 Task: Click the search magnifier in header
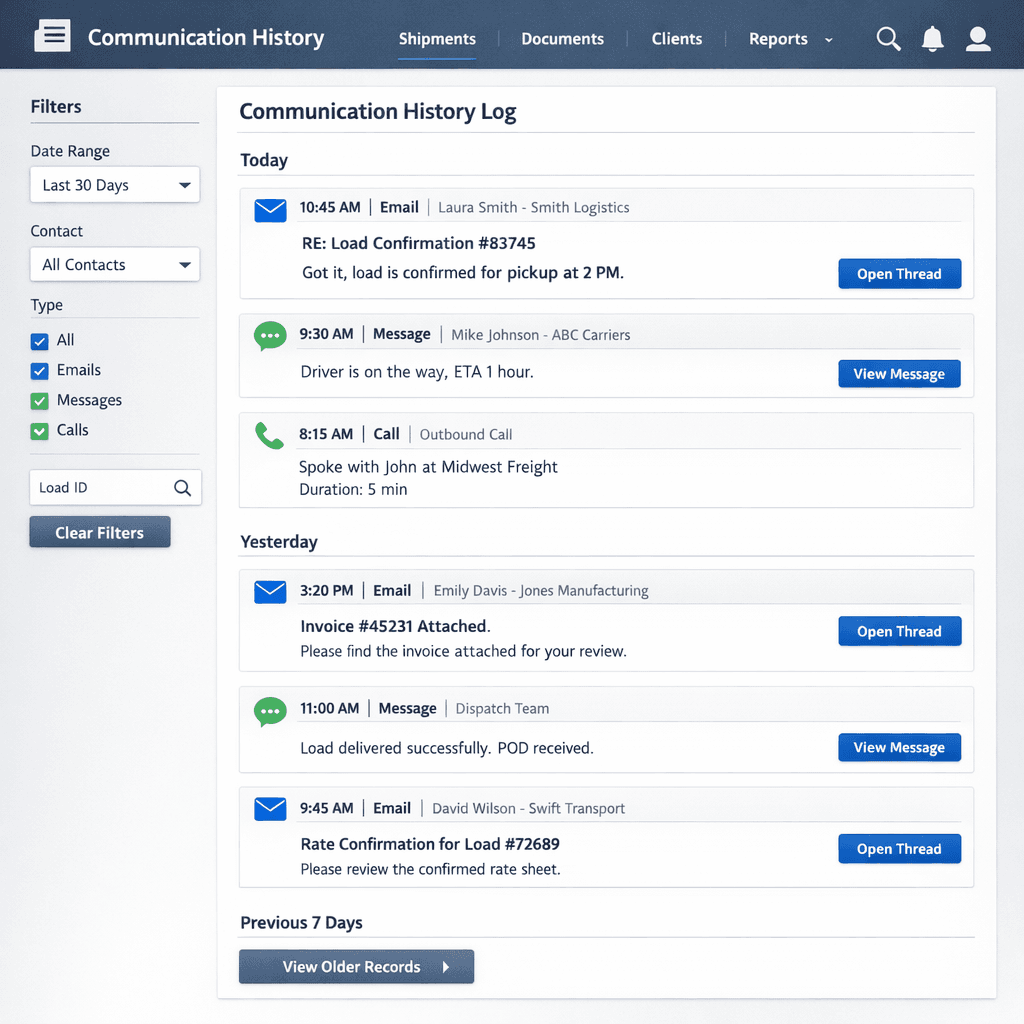pyautogui.click(x=888, y=39)
